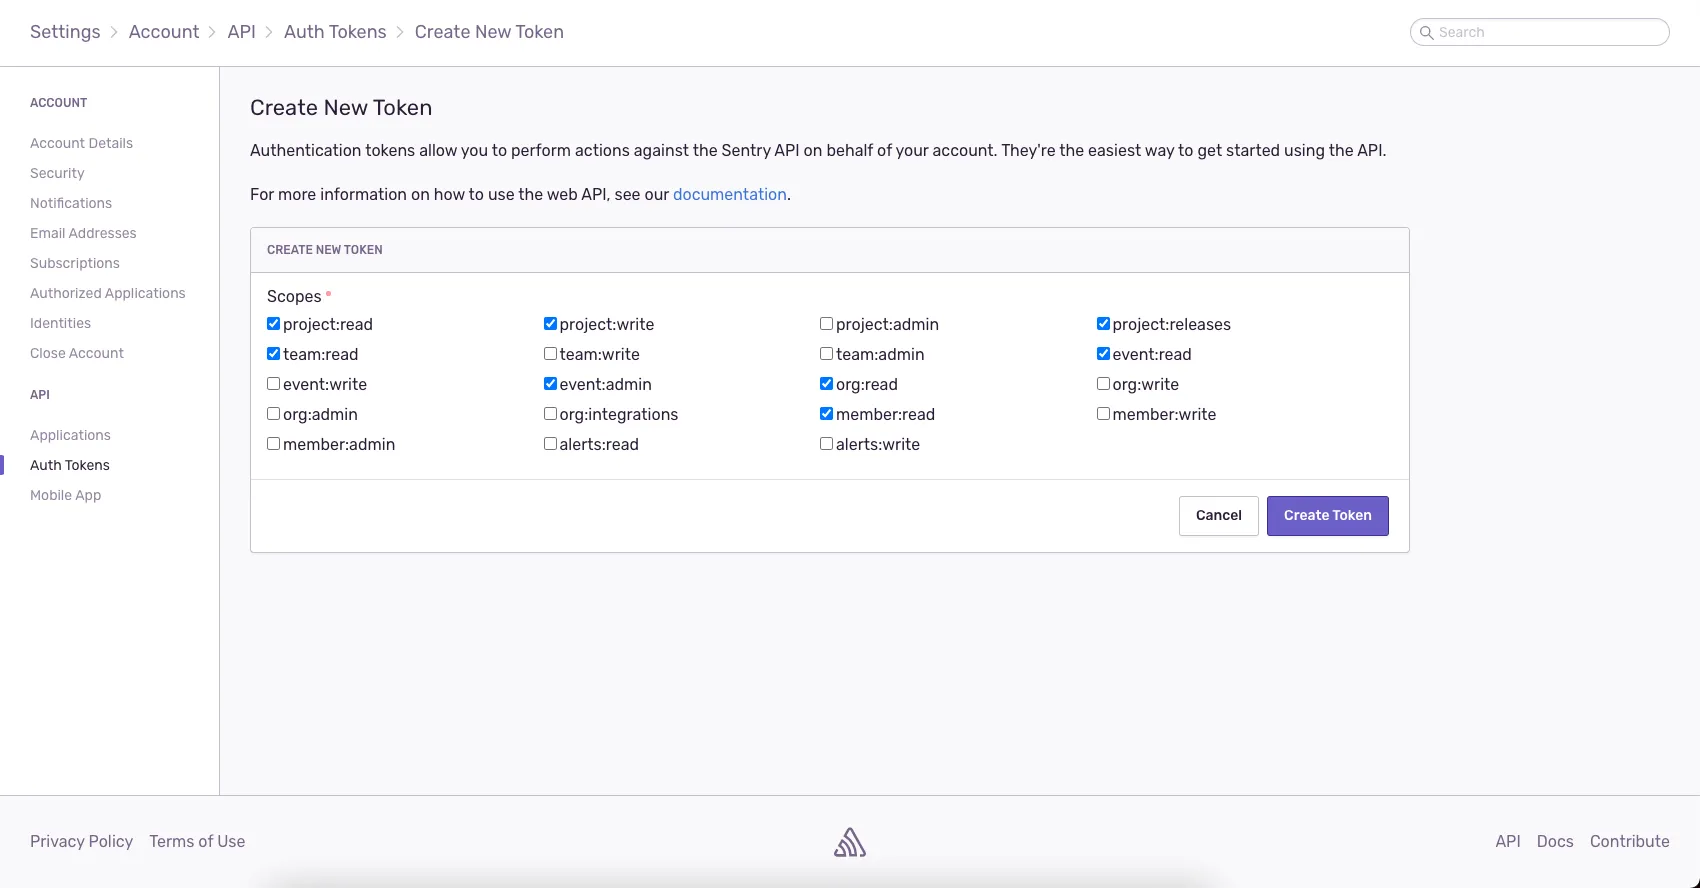Image resolution: width=1700 pixels, height=888 pixels.
Task: Open Authorized Applications in sidebar
Action: tap(108, 293)
